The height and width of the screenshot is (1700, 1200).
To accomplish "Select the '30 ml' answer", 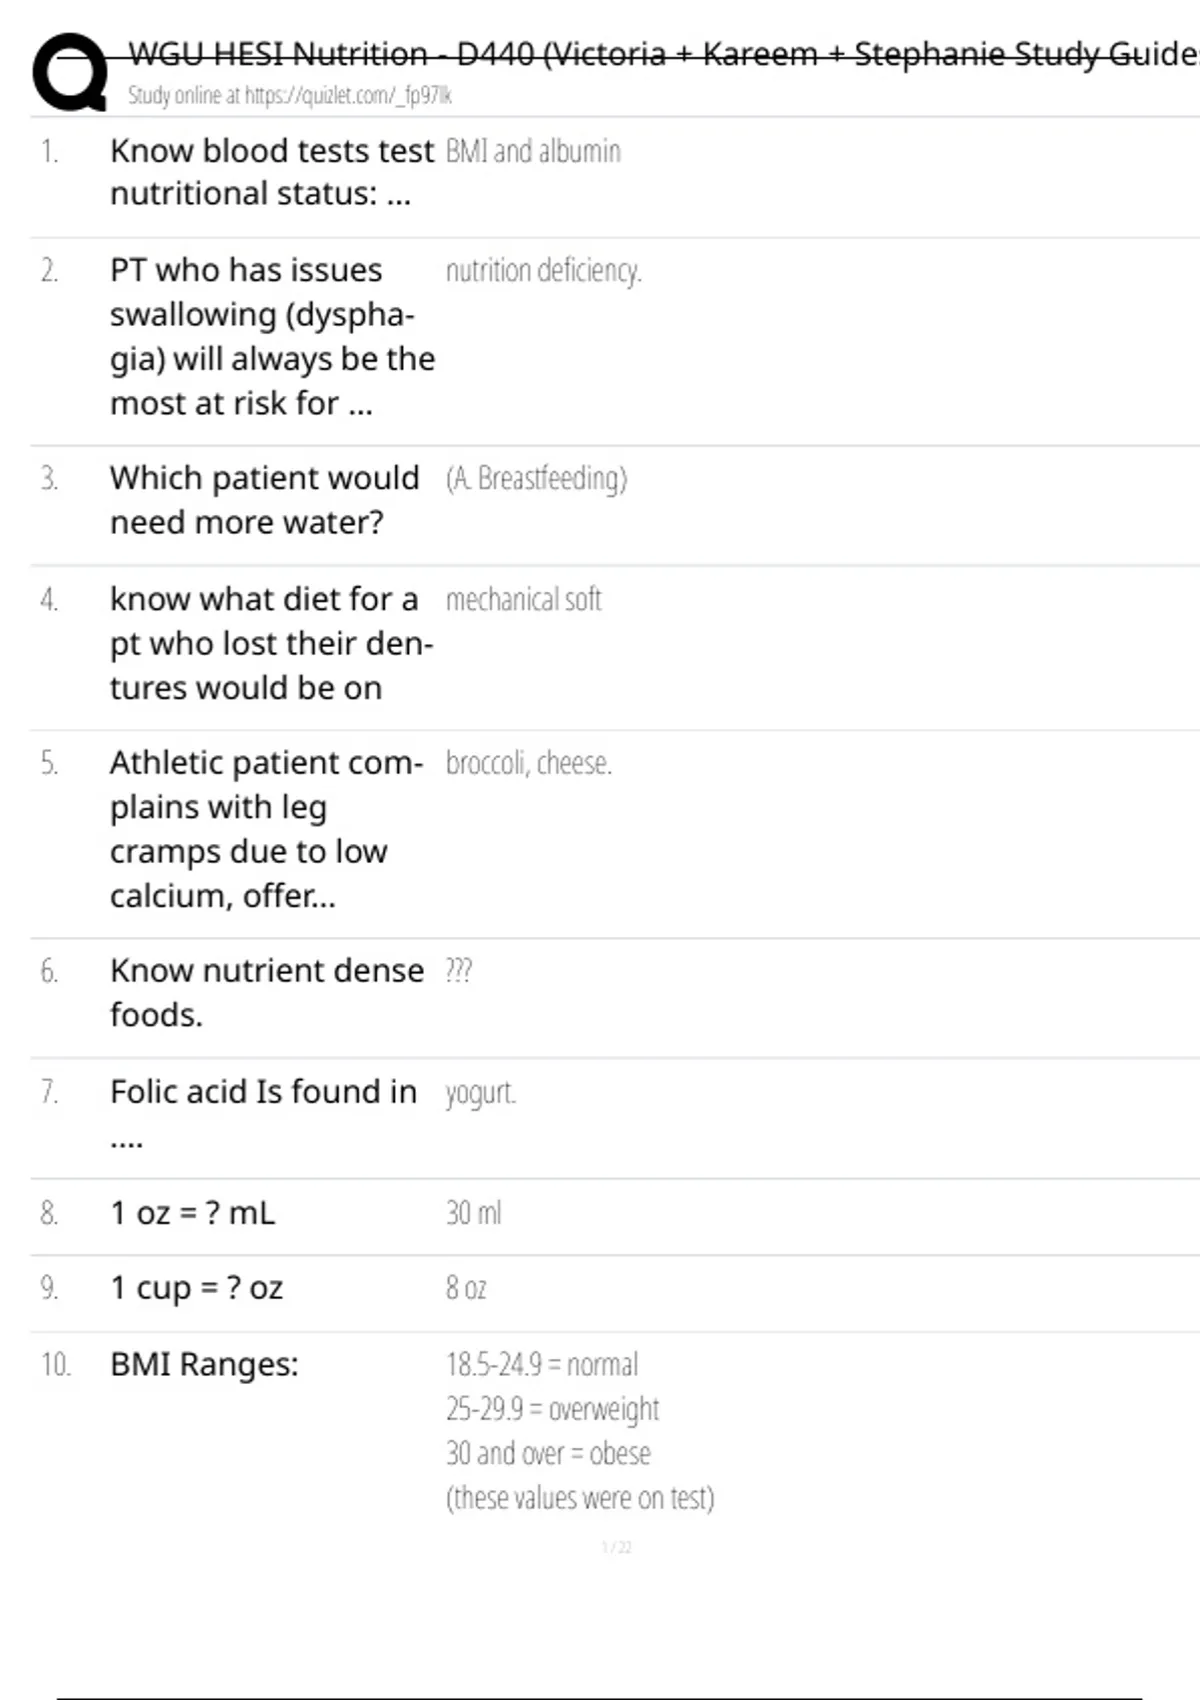I will (x=473, y=1213).
